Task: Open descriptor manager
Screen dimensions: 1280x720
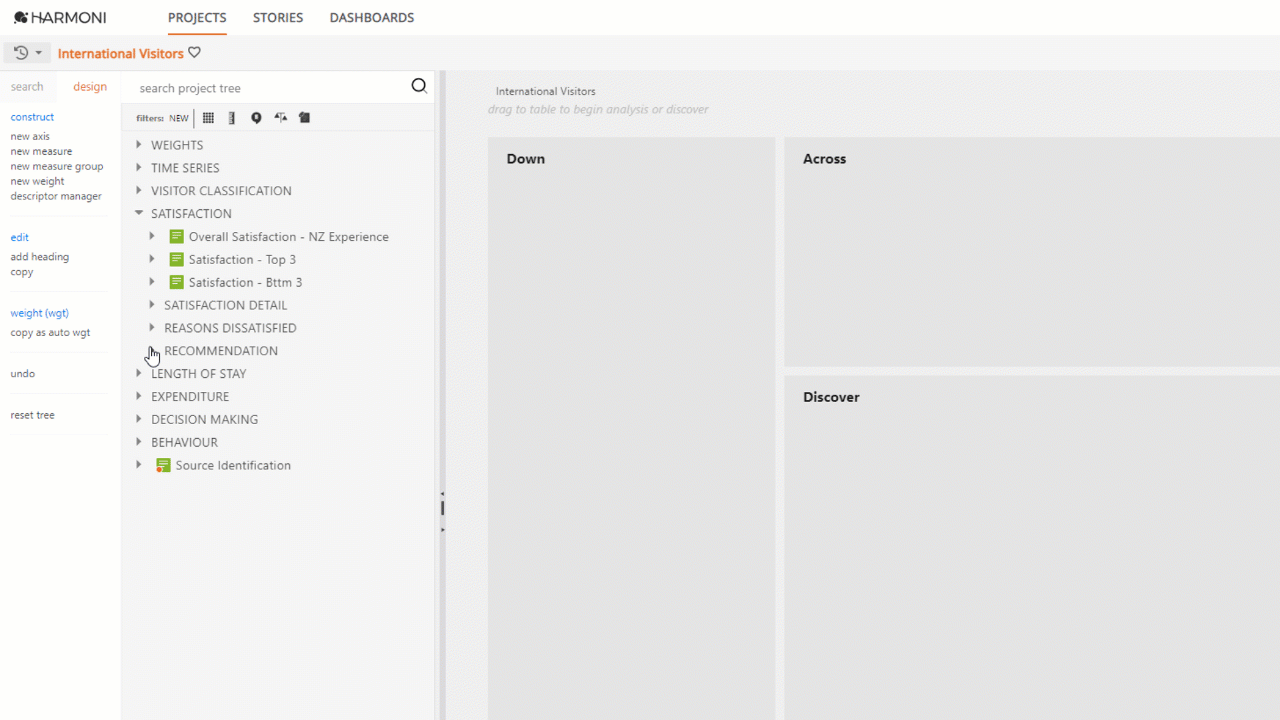Action: (x=56, y=197)
